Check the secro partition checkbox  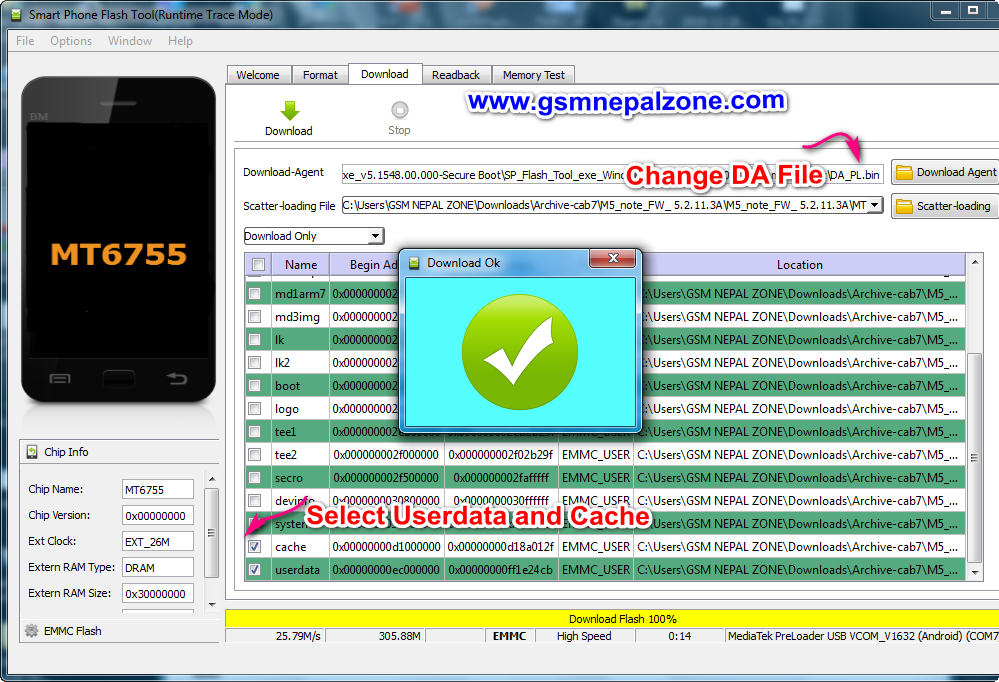click(254, 477)
